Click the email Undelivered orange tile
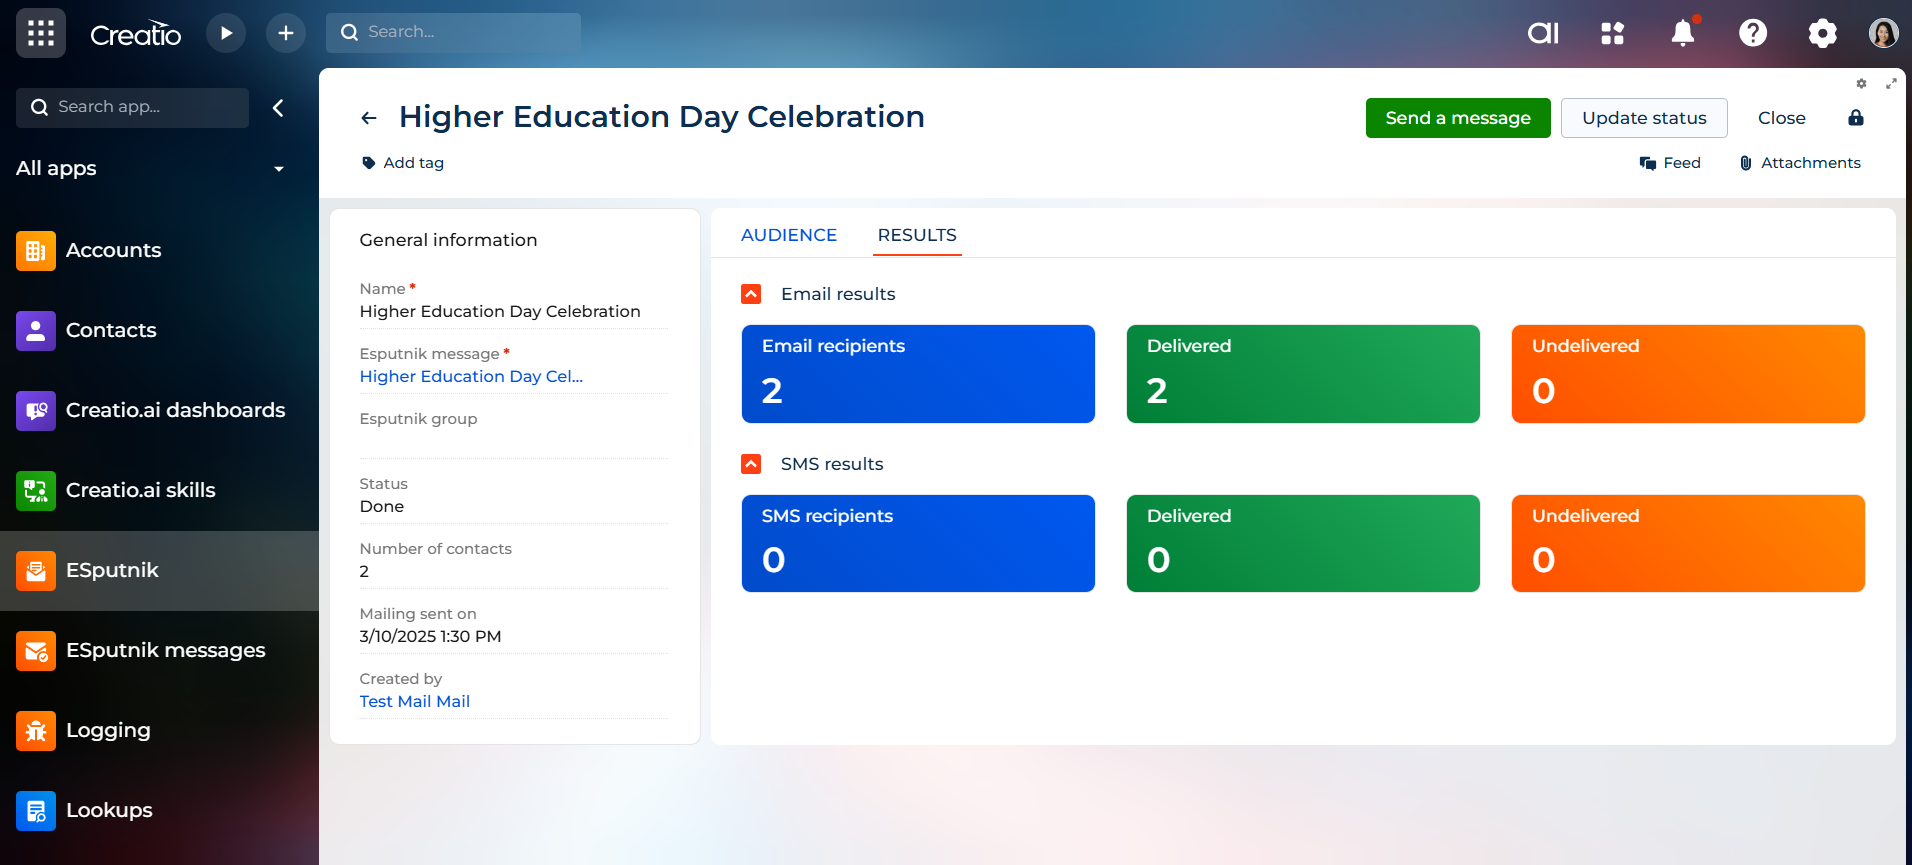 [1688, 374]
